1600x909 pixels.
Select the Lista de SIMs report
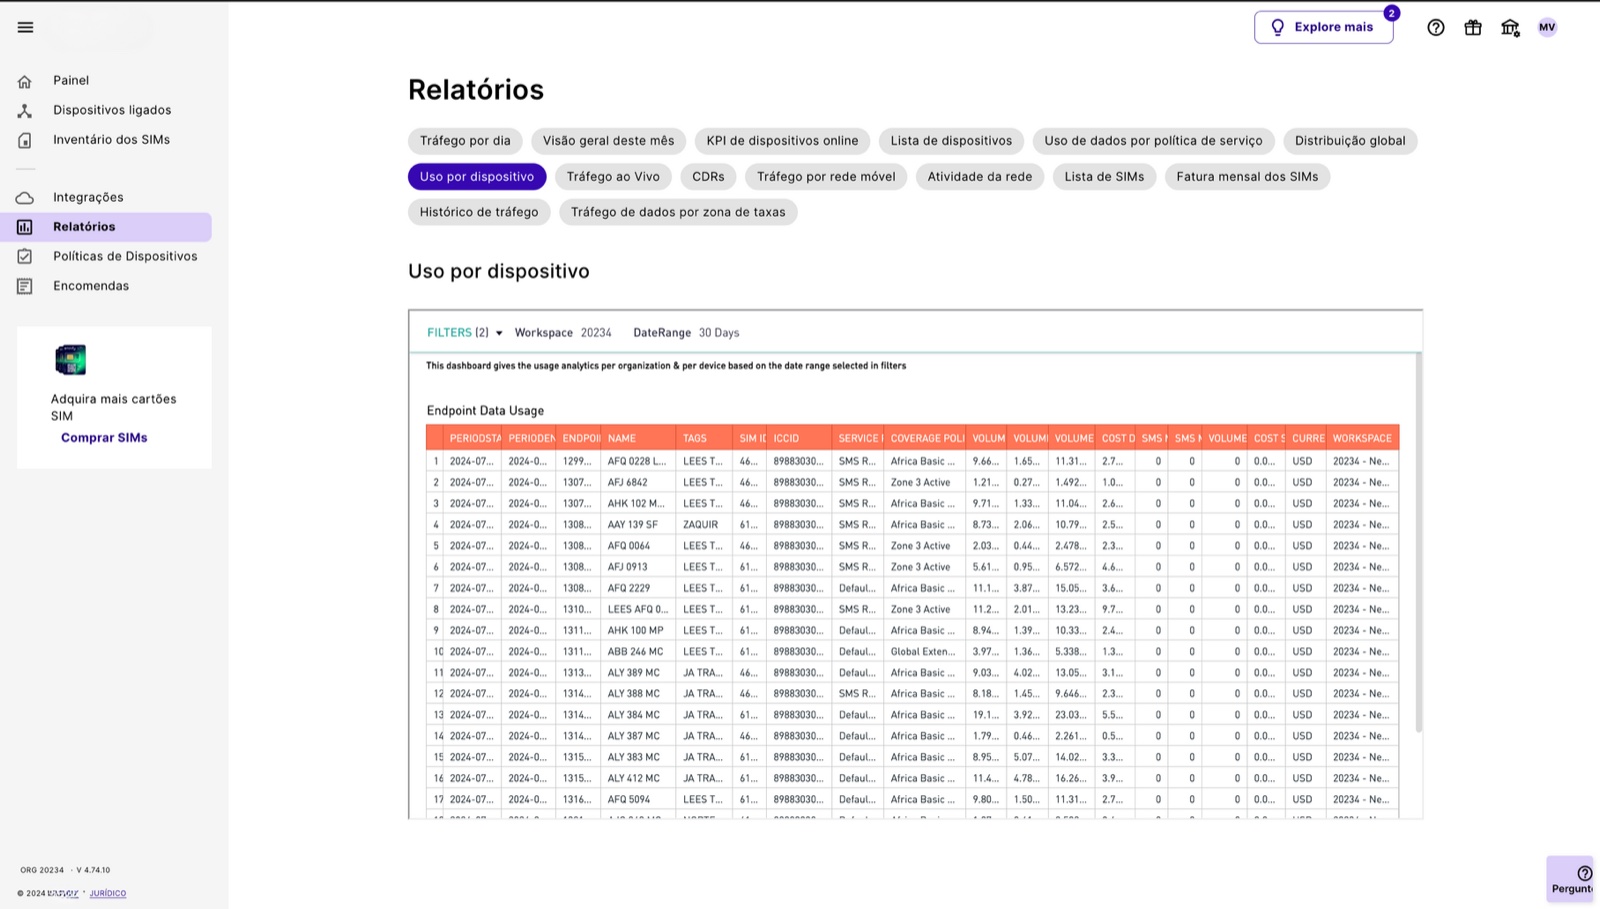pyautogui.click(x=1104, y=177)
